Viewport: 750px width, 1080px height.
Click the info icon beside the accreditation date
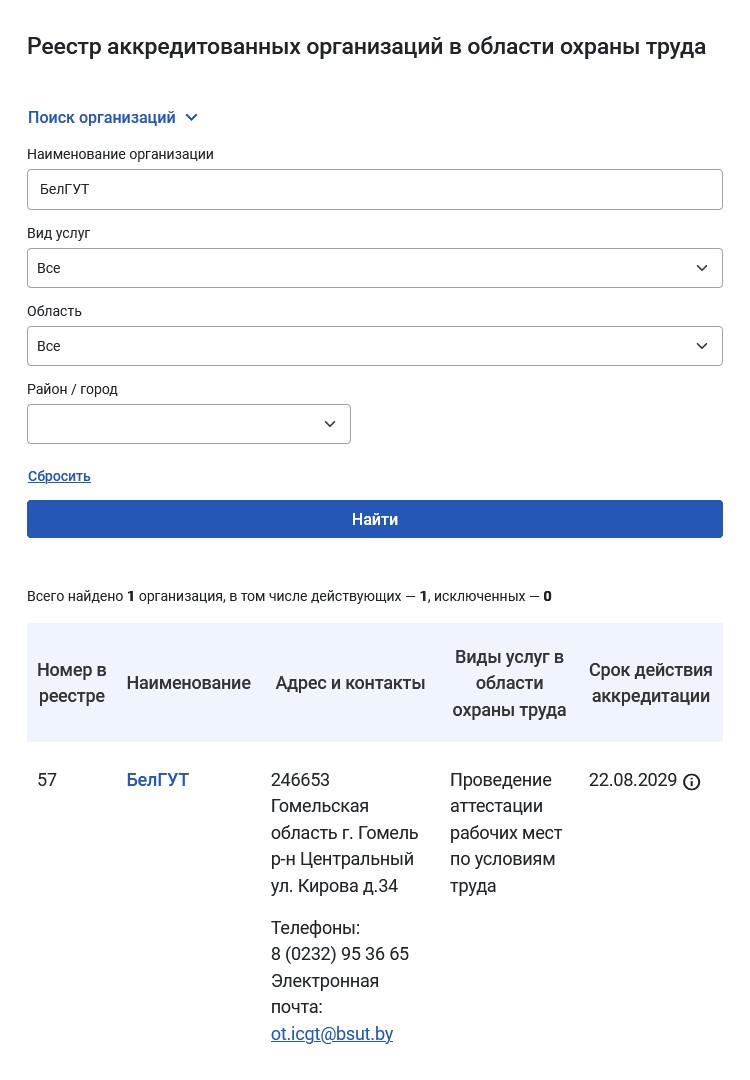pos(692,782)
